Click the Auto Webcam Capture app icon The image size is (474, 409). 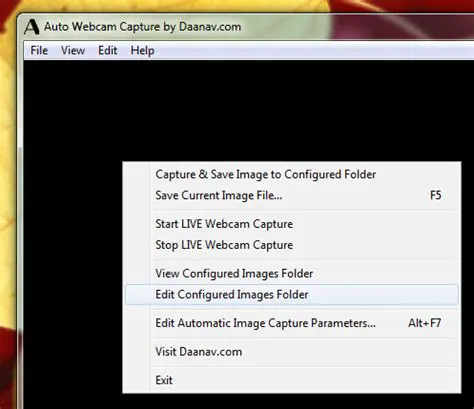pos(32,27)
